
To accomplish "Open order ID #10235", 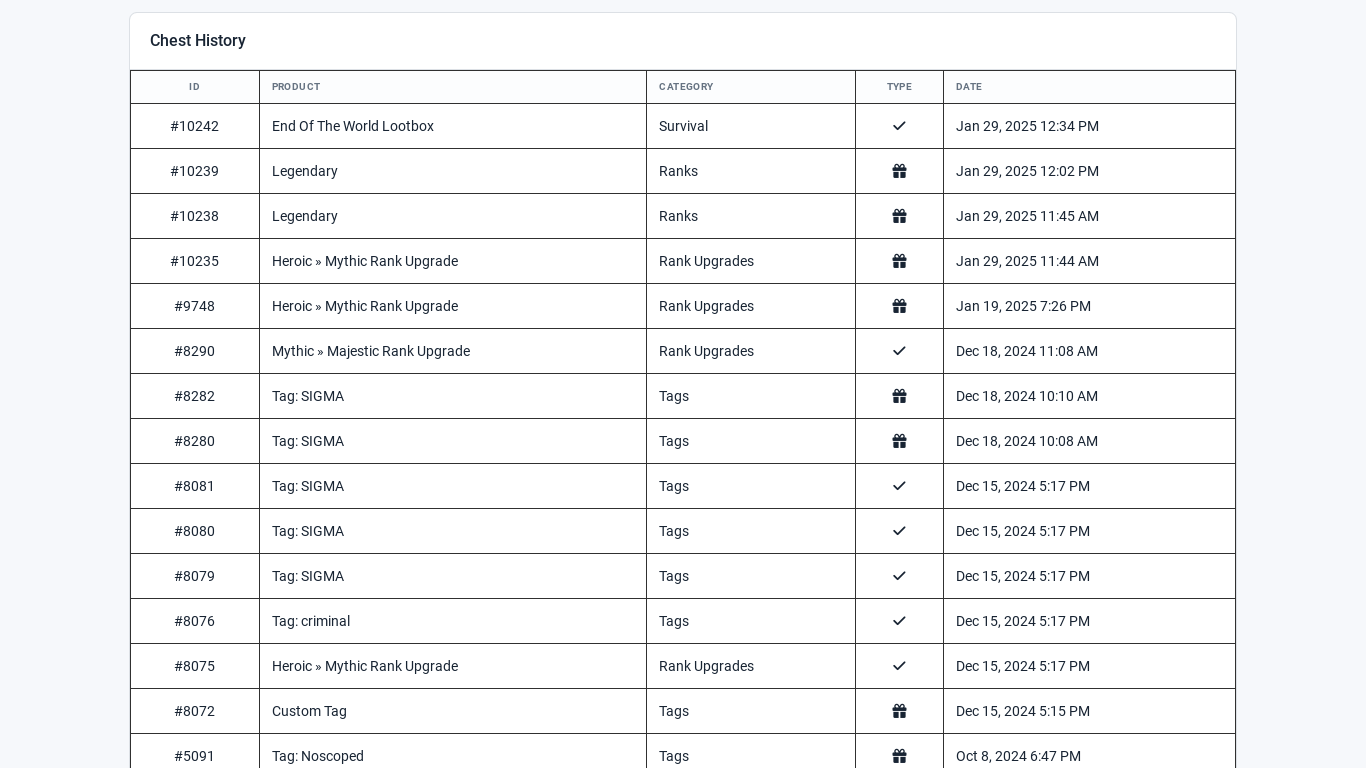I will pos(194,261).
